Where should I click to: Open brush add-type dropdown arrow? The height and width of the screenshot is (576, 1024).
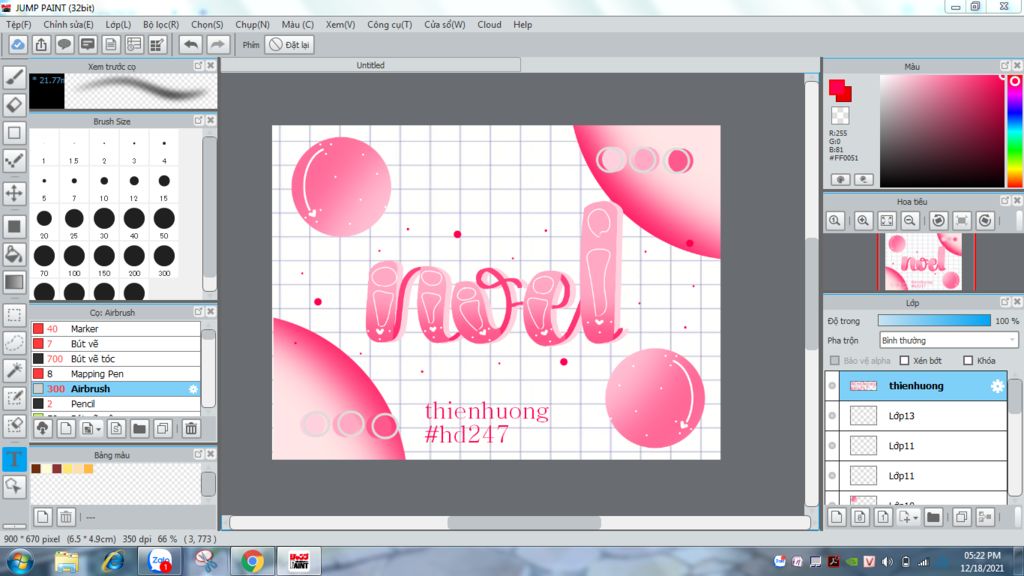[x=98, y=429]
